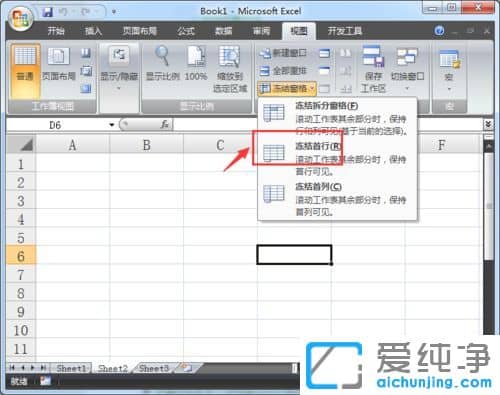Select column F header
The height and width of the screenshot is (395, 500).
click(442, 145)
